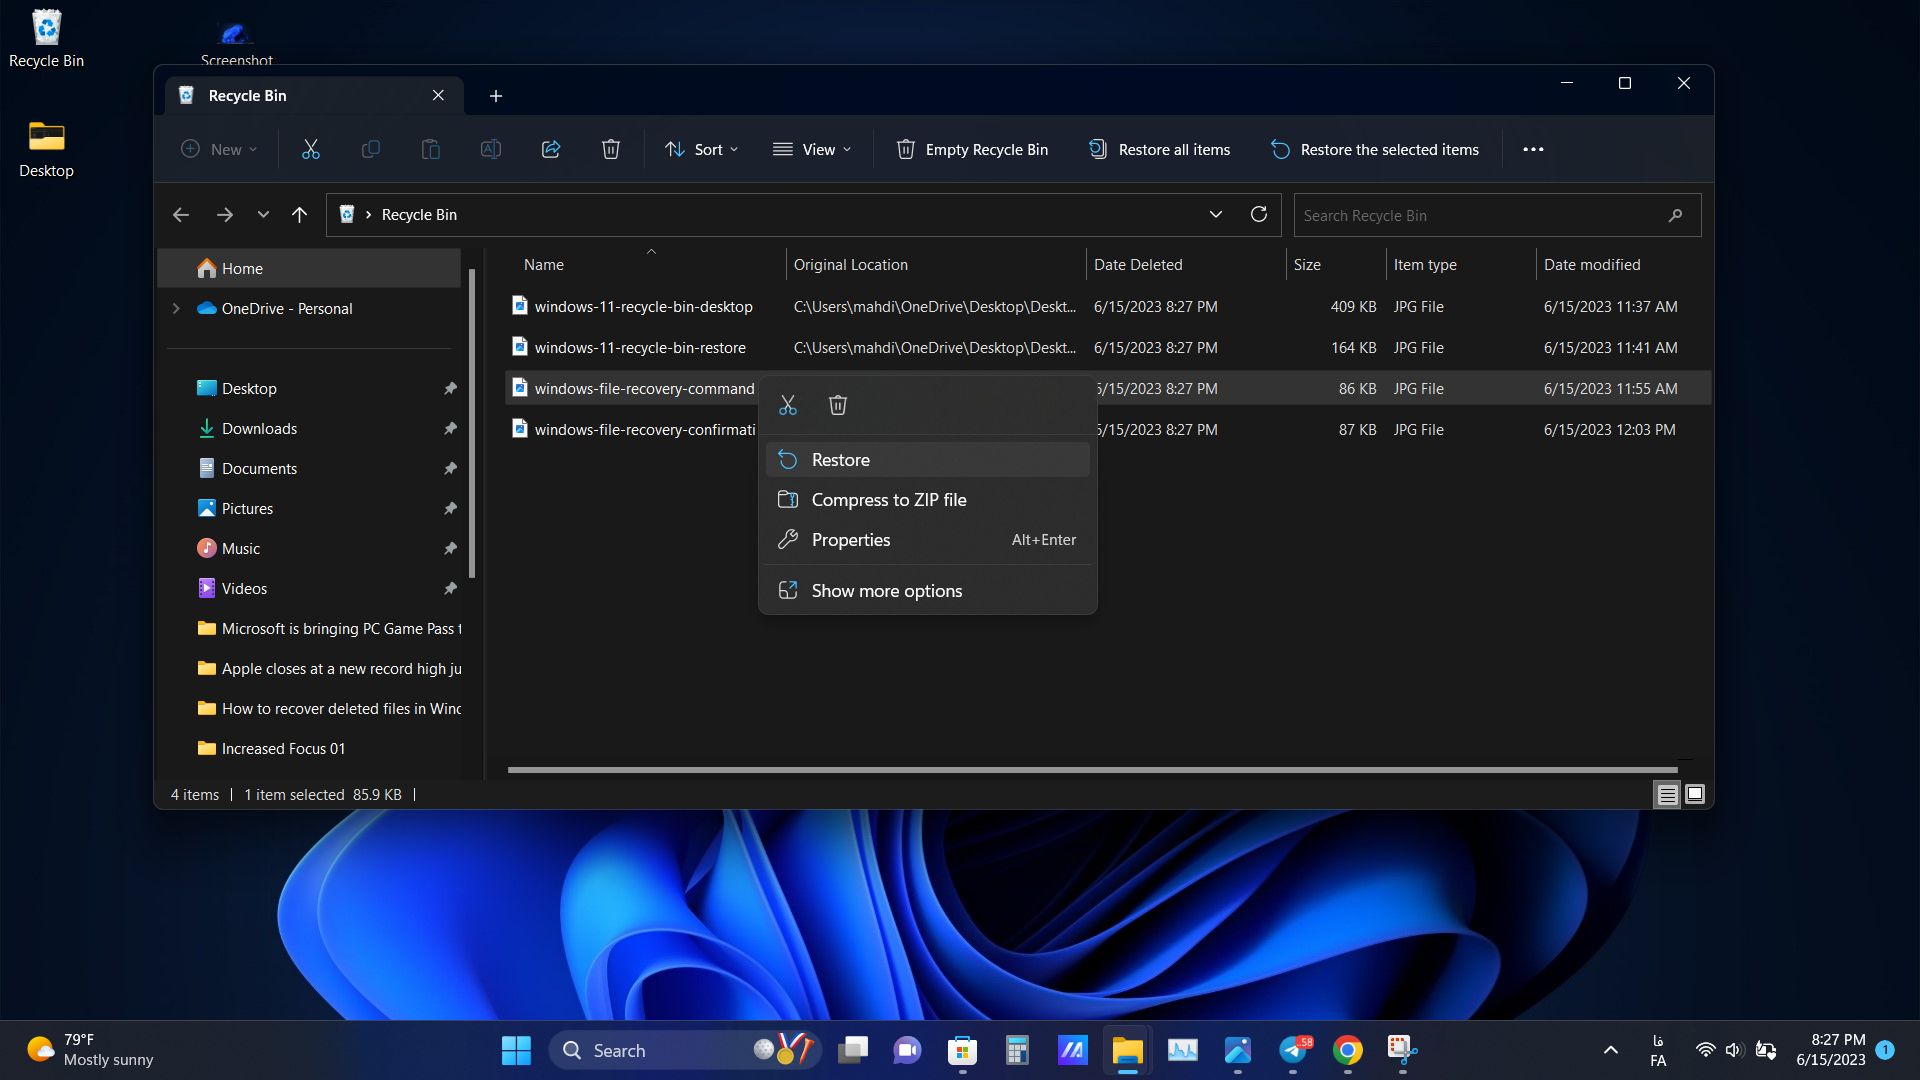Image resolution: width=1920 pixels, height=1080 pixels.
Task: Expand the OneDrive - Personal tree node
Action: click(176, 308)
